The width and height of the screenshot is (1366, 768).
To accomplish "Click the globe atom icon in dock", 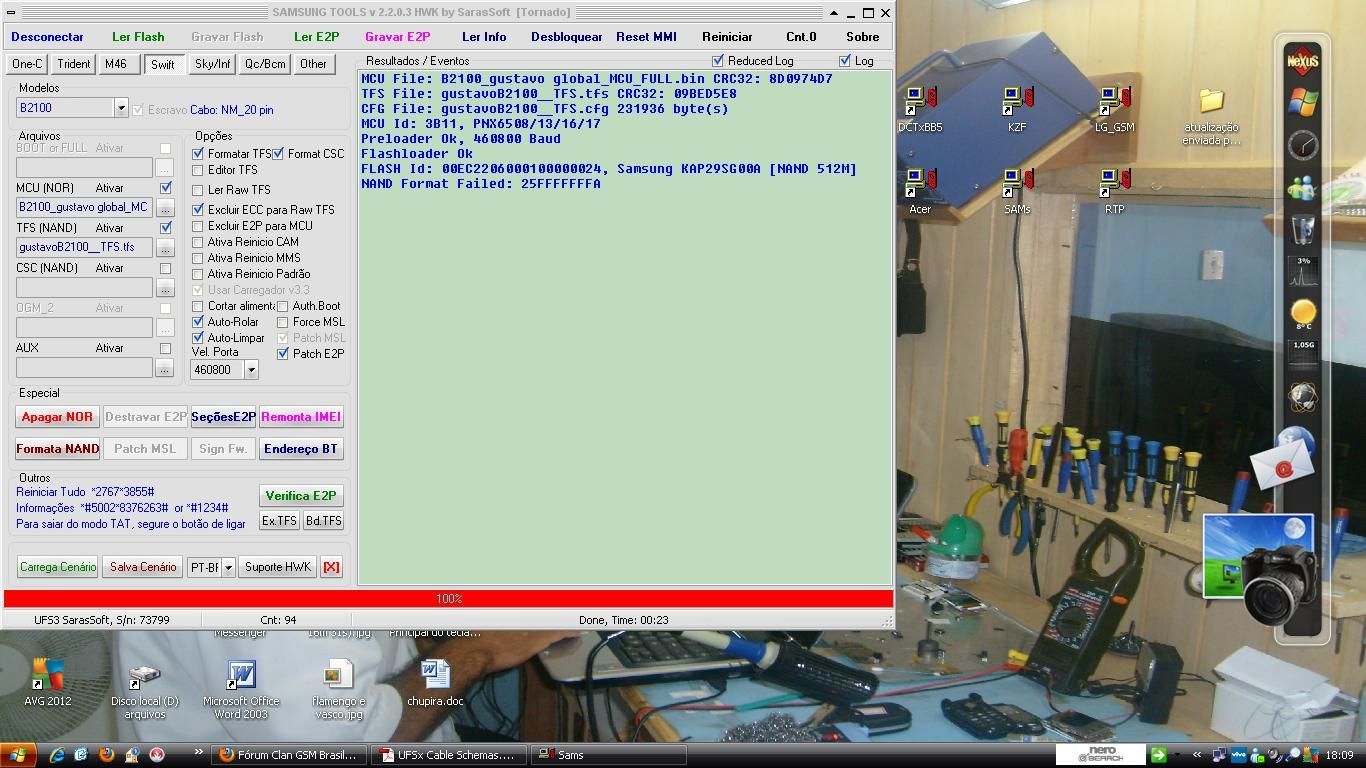I will click(x=1302, y=397).
